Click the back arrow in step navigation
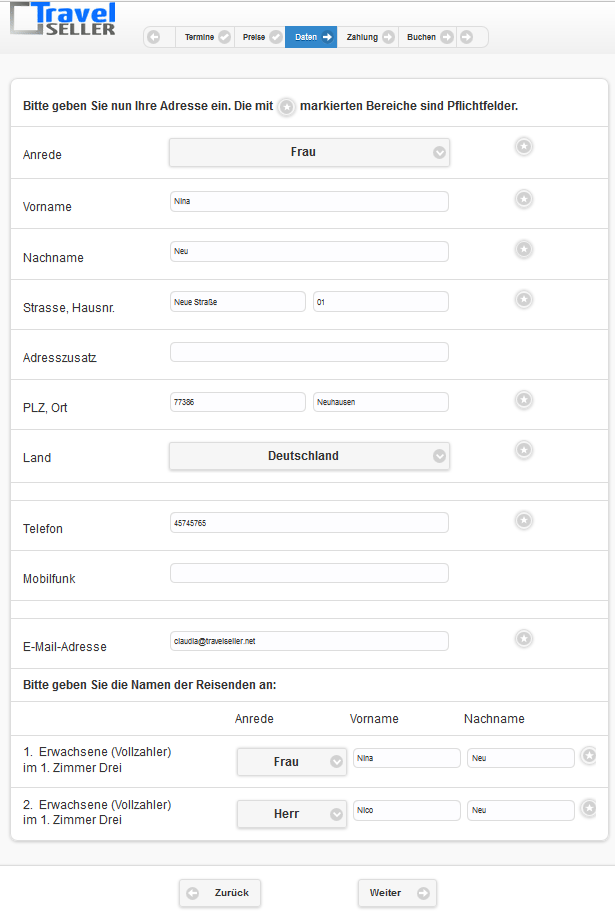Image resolution: width=615 pixels, height=918 pixels. click(153, 37)
